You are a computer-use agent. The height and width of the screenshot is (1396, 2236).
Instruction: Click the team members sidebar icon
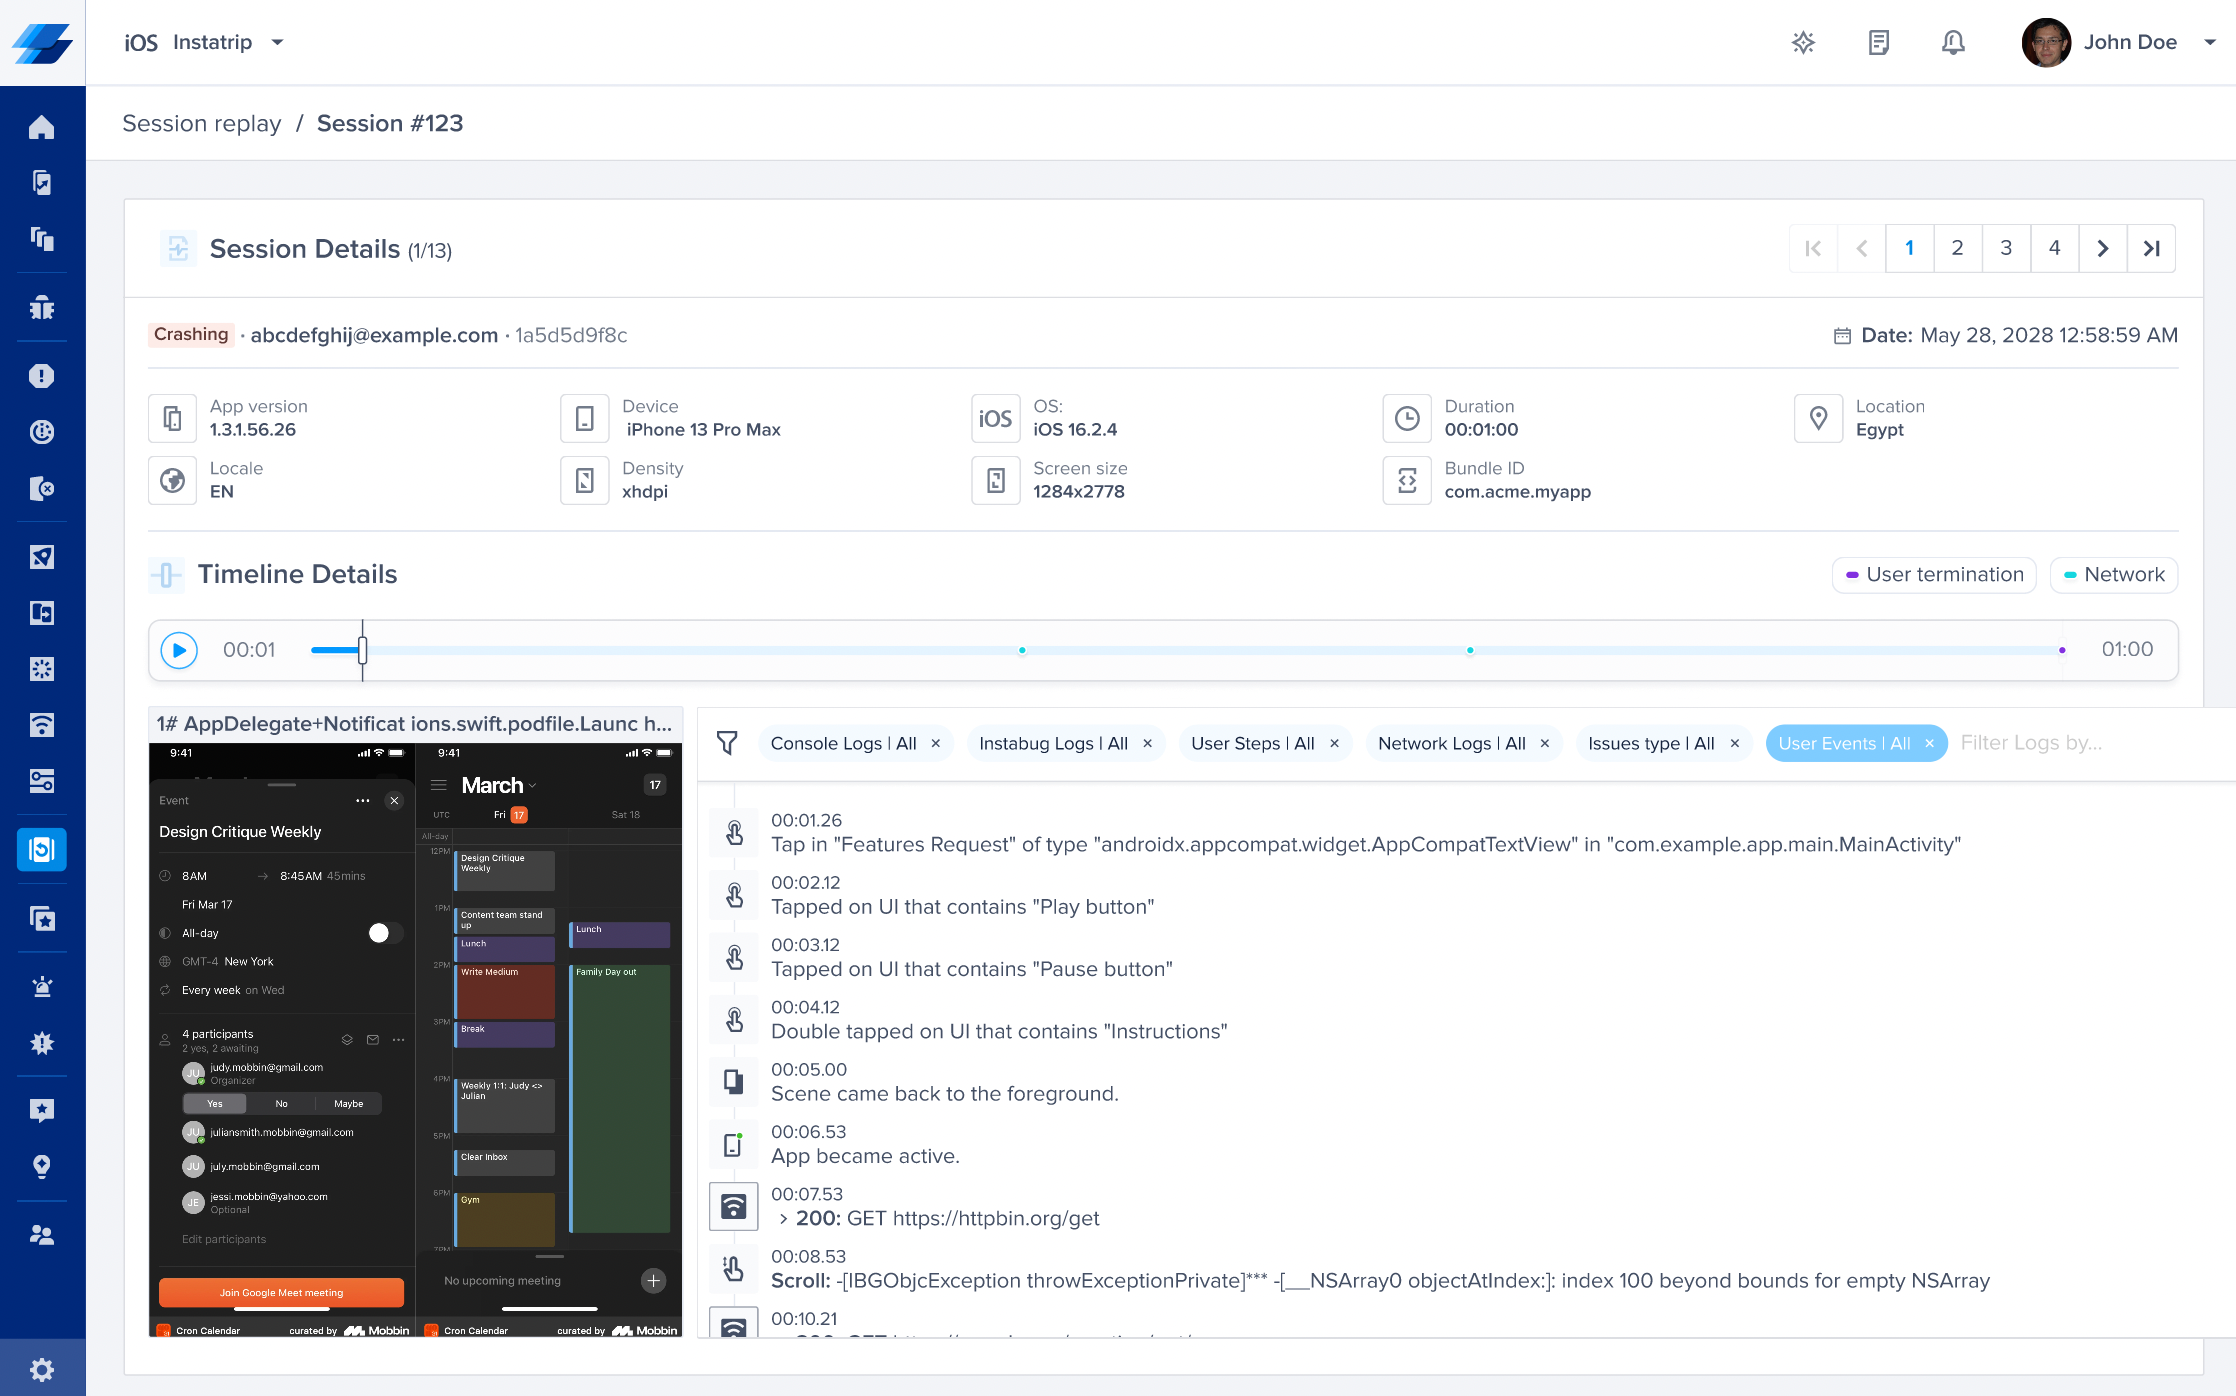point(41,1235)
